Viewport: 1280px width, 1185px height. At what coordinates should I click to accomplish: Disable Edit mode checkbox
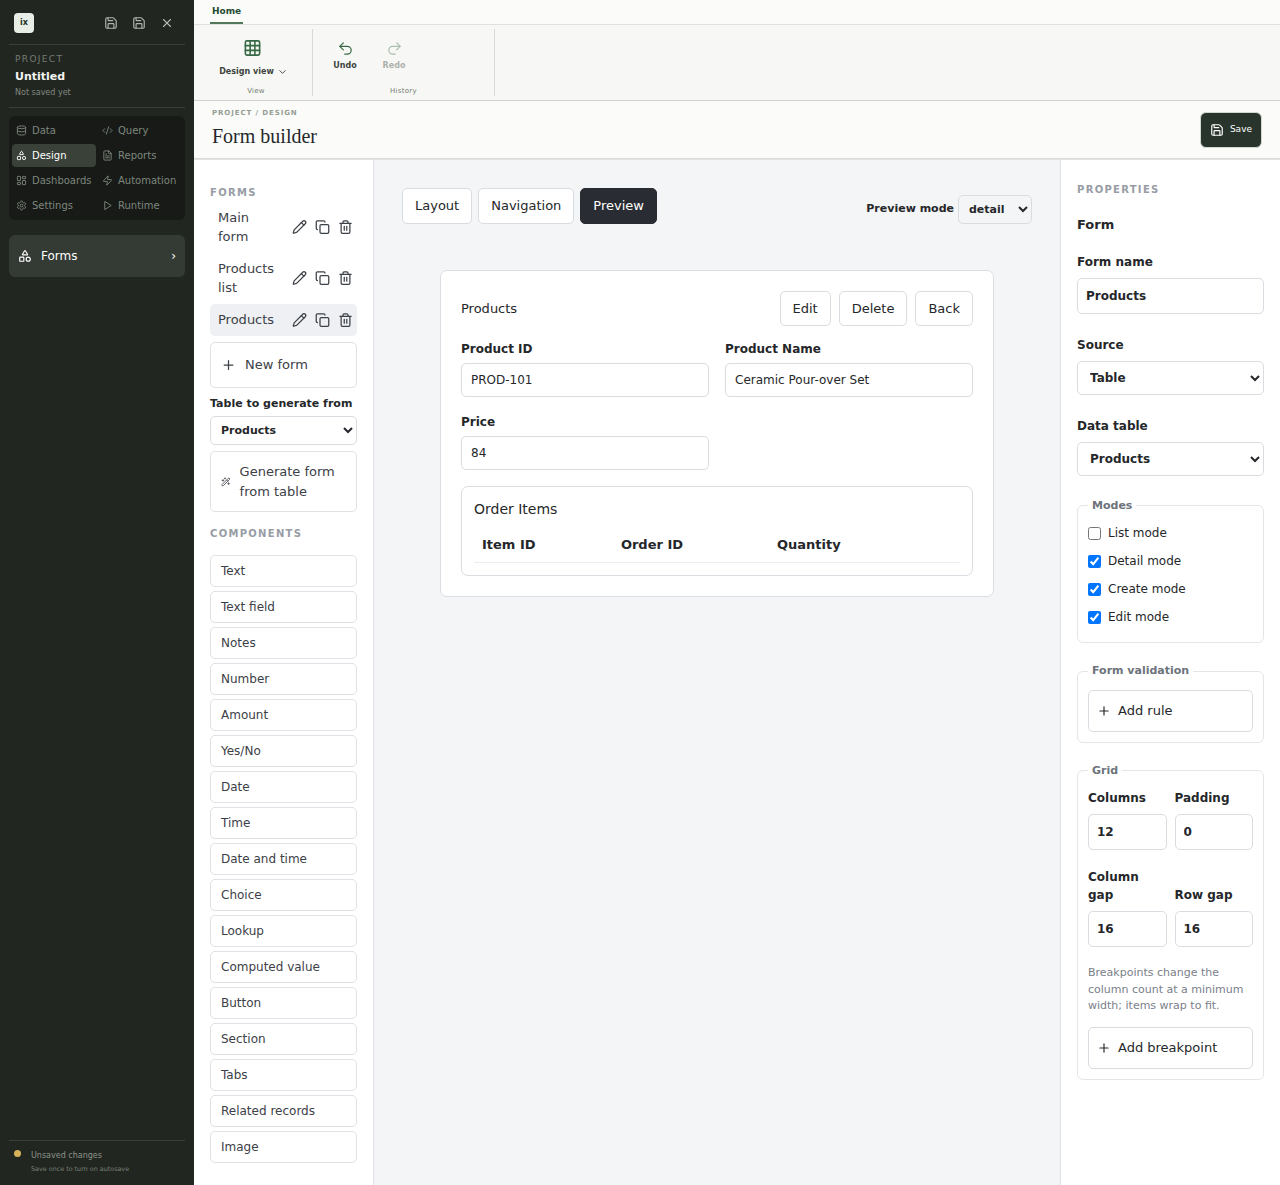pos(1094,617)
